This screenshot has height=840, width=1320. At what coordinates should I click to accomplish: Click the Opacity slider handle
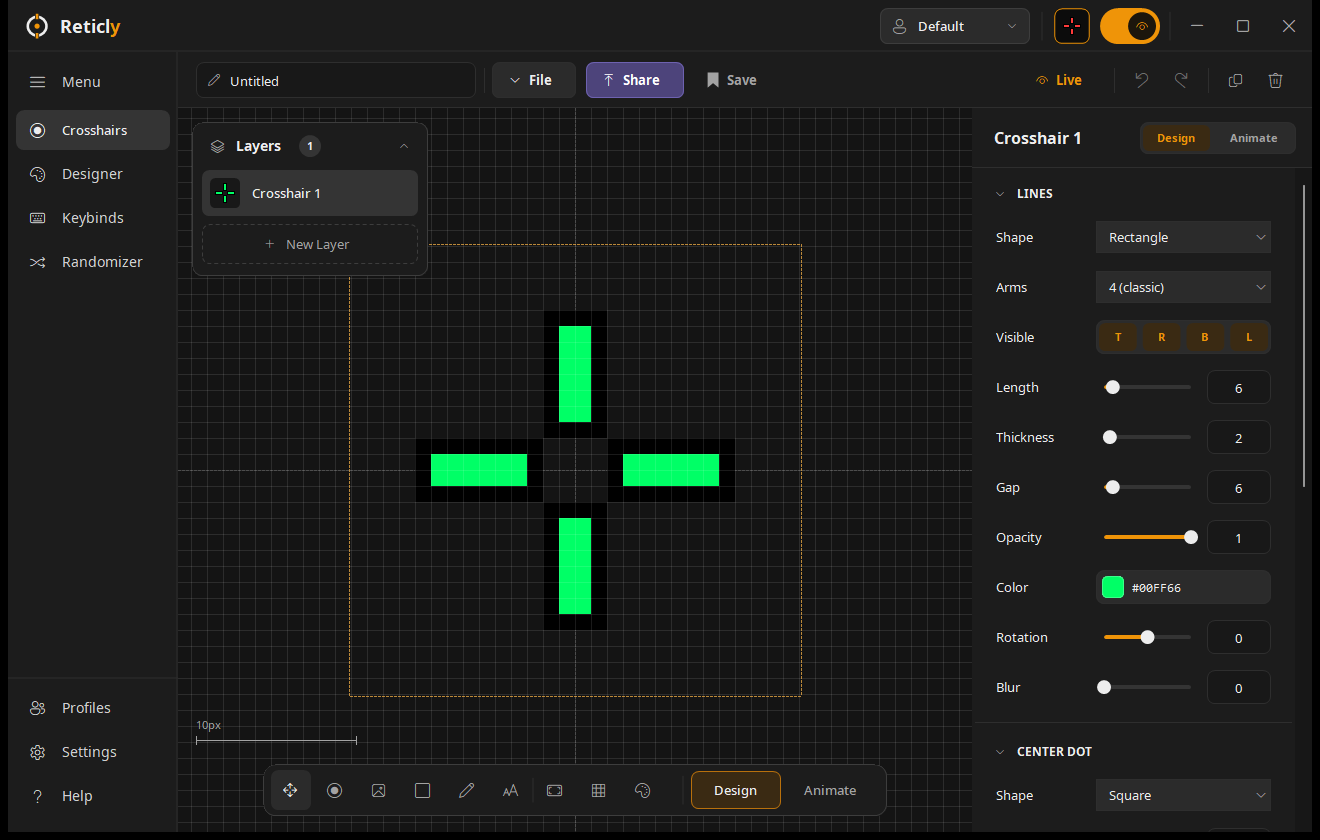pyautogui.click(x=1191, y=537)
